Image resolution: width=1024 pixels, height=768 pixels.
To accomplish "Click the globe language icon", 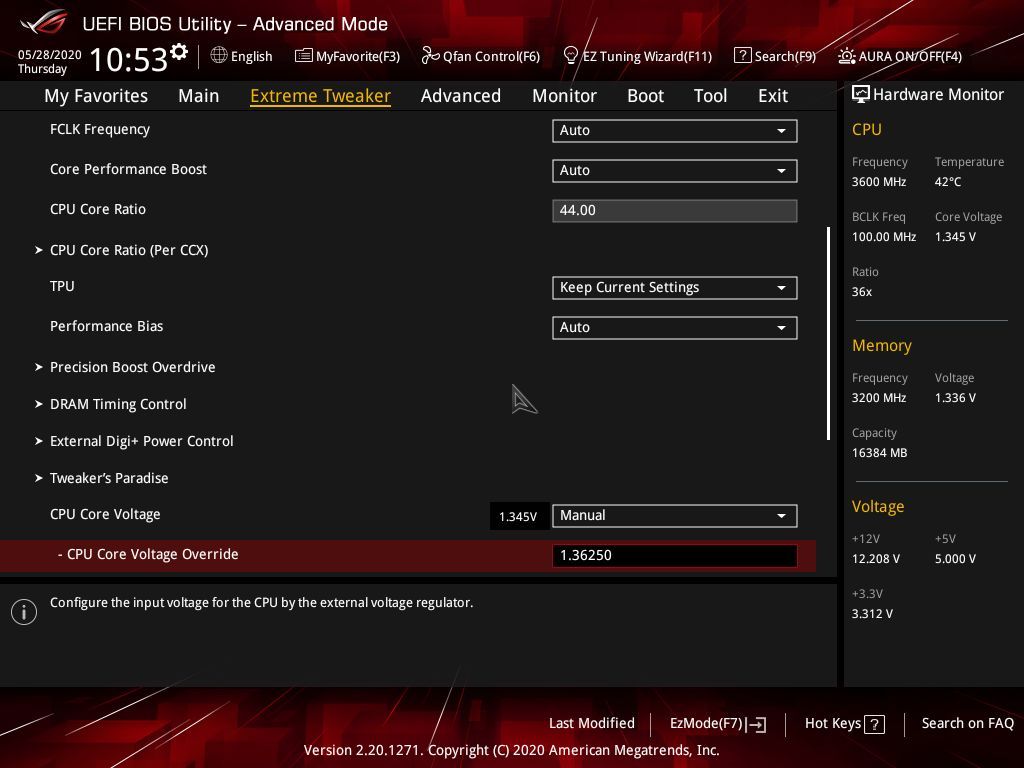I will (219, 56).
